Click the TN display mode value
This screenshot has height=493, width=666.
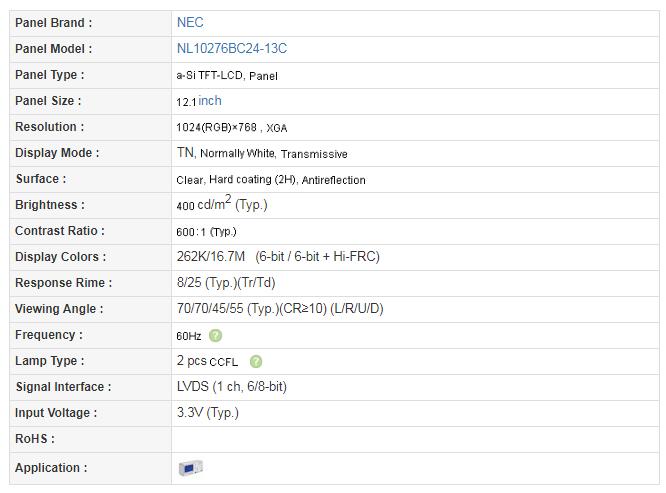click(185, 152)
